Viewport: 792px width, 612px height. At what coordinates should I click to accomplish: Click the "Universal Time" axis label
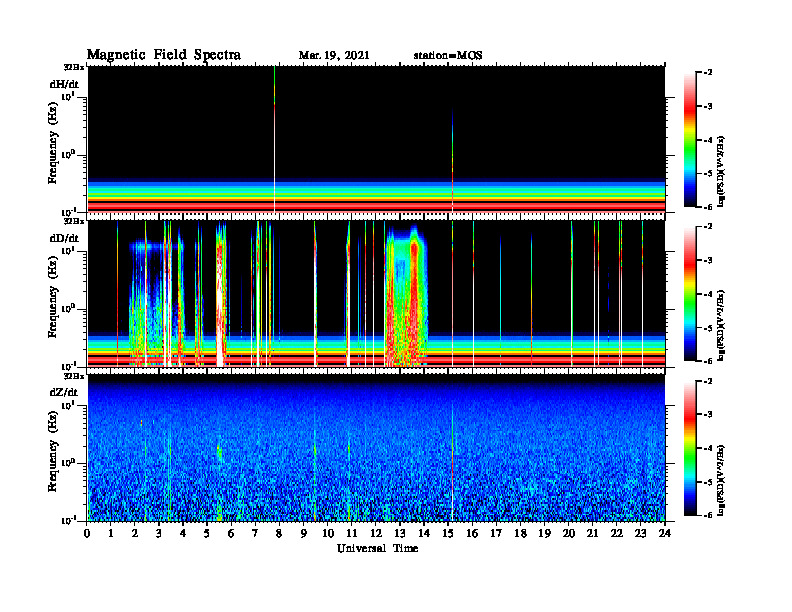point(377,548)
